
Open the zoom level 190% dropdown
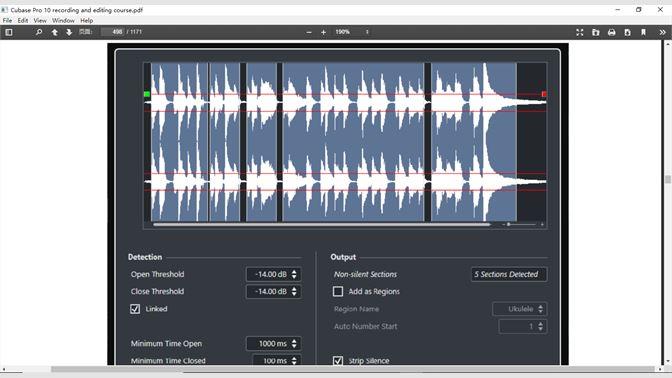(351, 32)
